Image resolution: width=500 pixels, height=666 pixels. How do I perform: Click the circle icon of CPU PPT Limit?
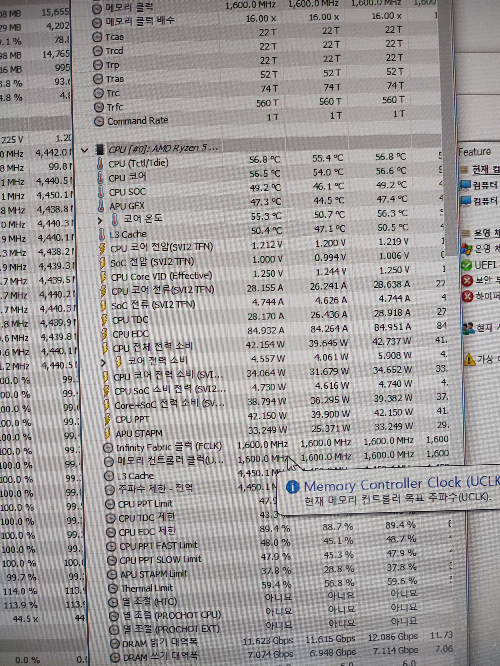(x=110, y=504)
